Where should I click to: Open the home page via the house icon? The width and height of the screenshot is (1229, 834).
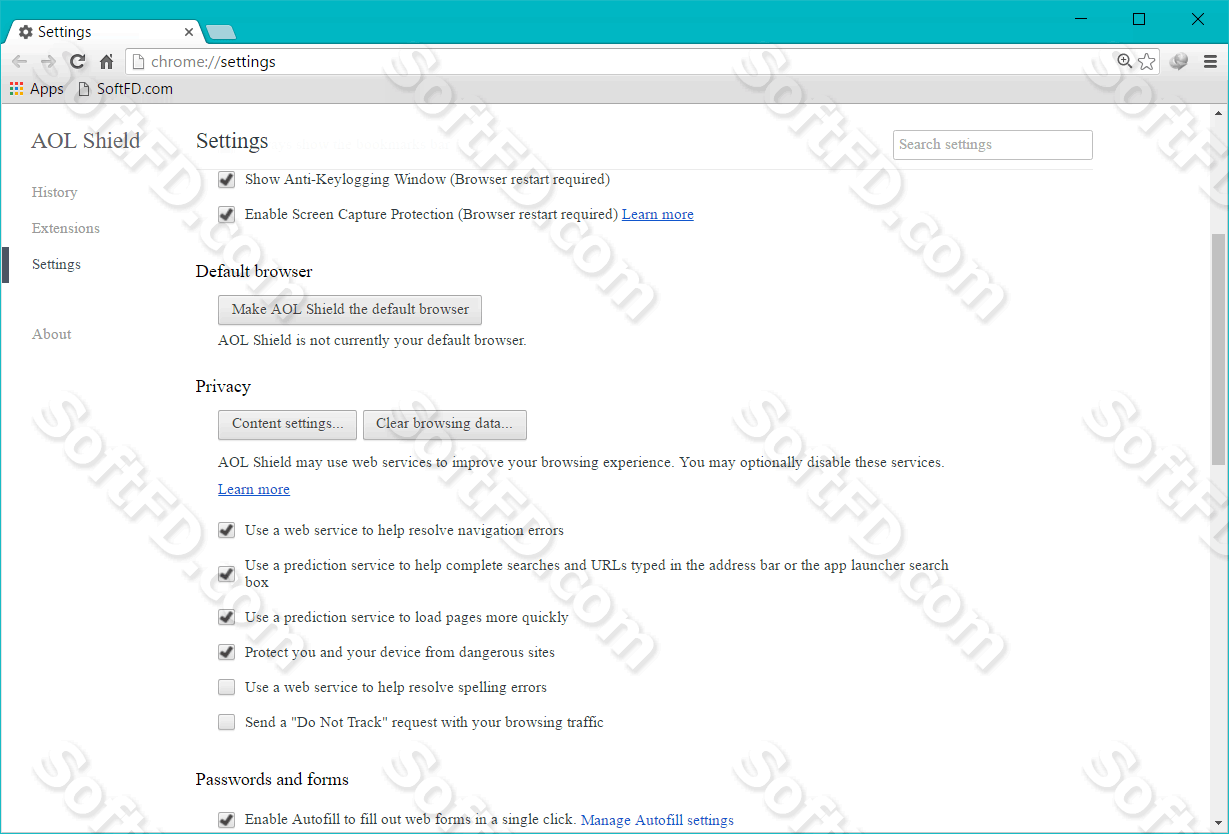tap(106, 62)
